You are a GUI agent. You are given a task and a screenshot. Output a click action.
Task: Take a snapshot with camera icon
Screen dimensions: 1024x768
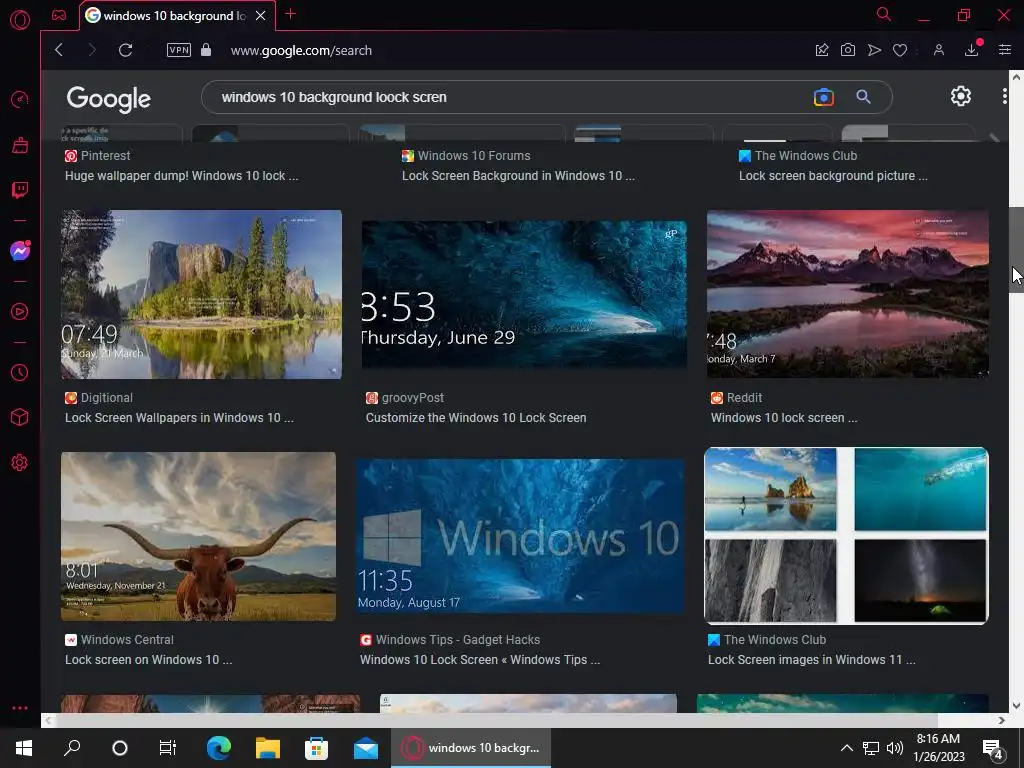click(848, 50)
